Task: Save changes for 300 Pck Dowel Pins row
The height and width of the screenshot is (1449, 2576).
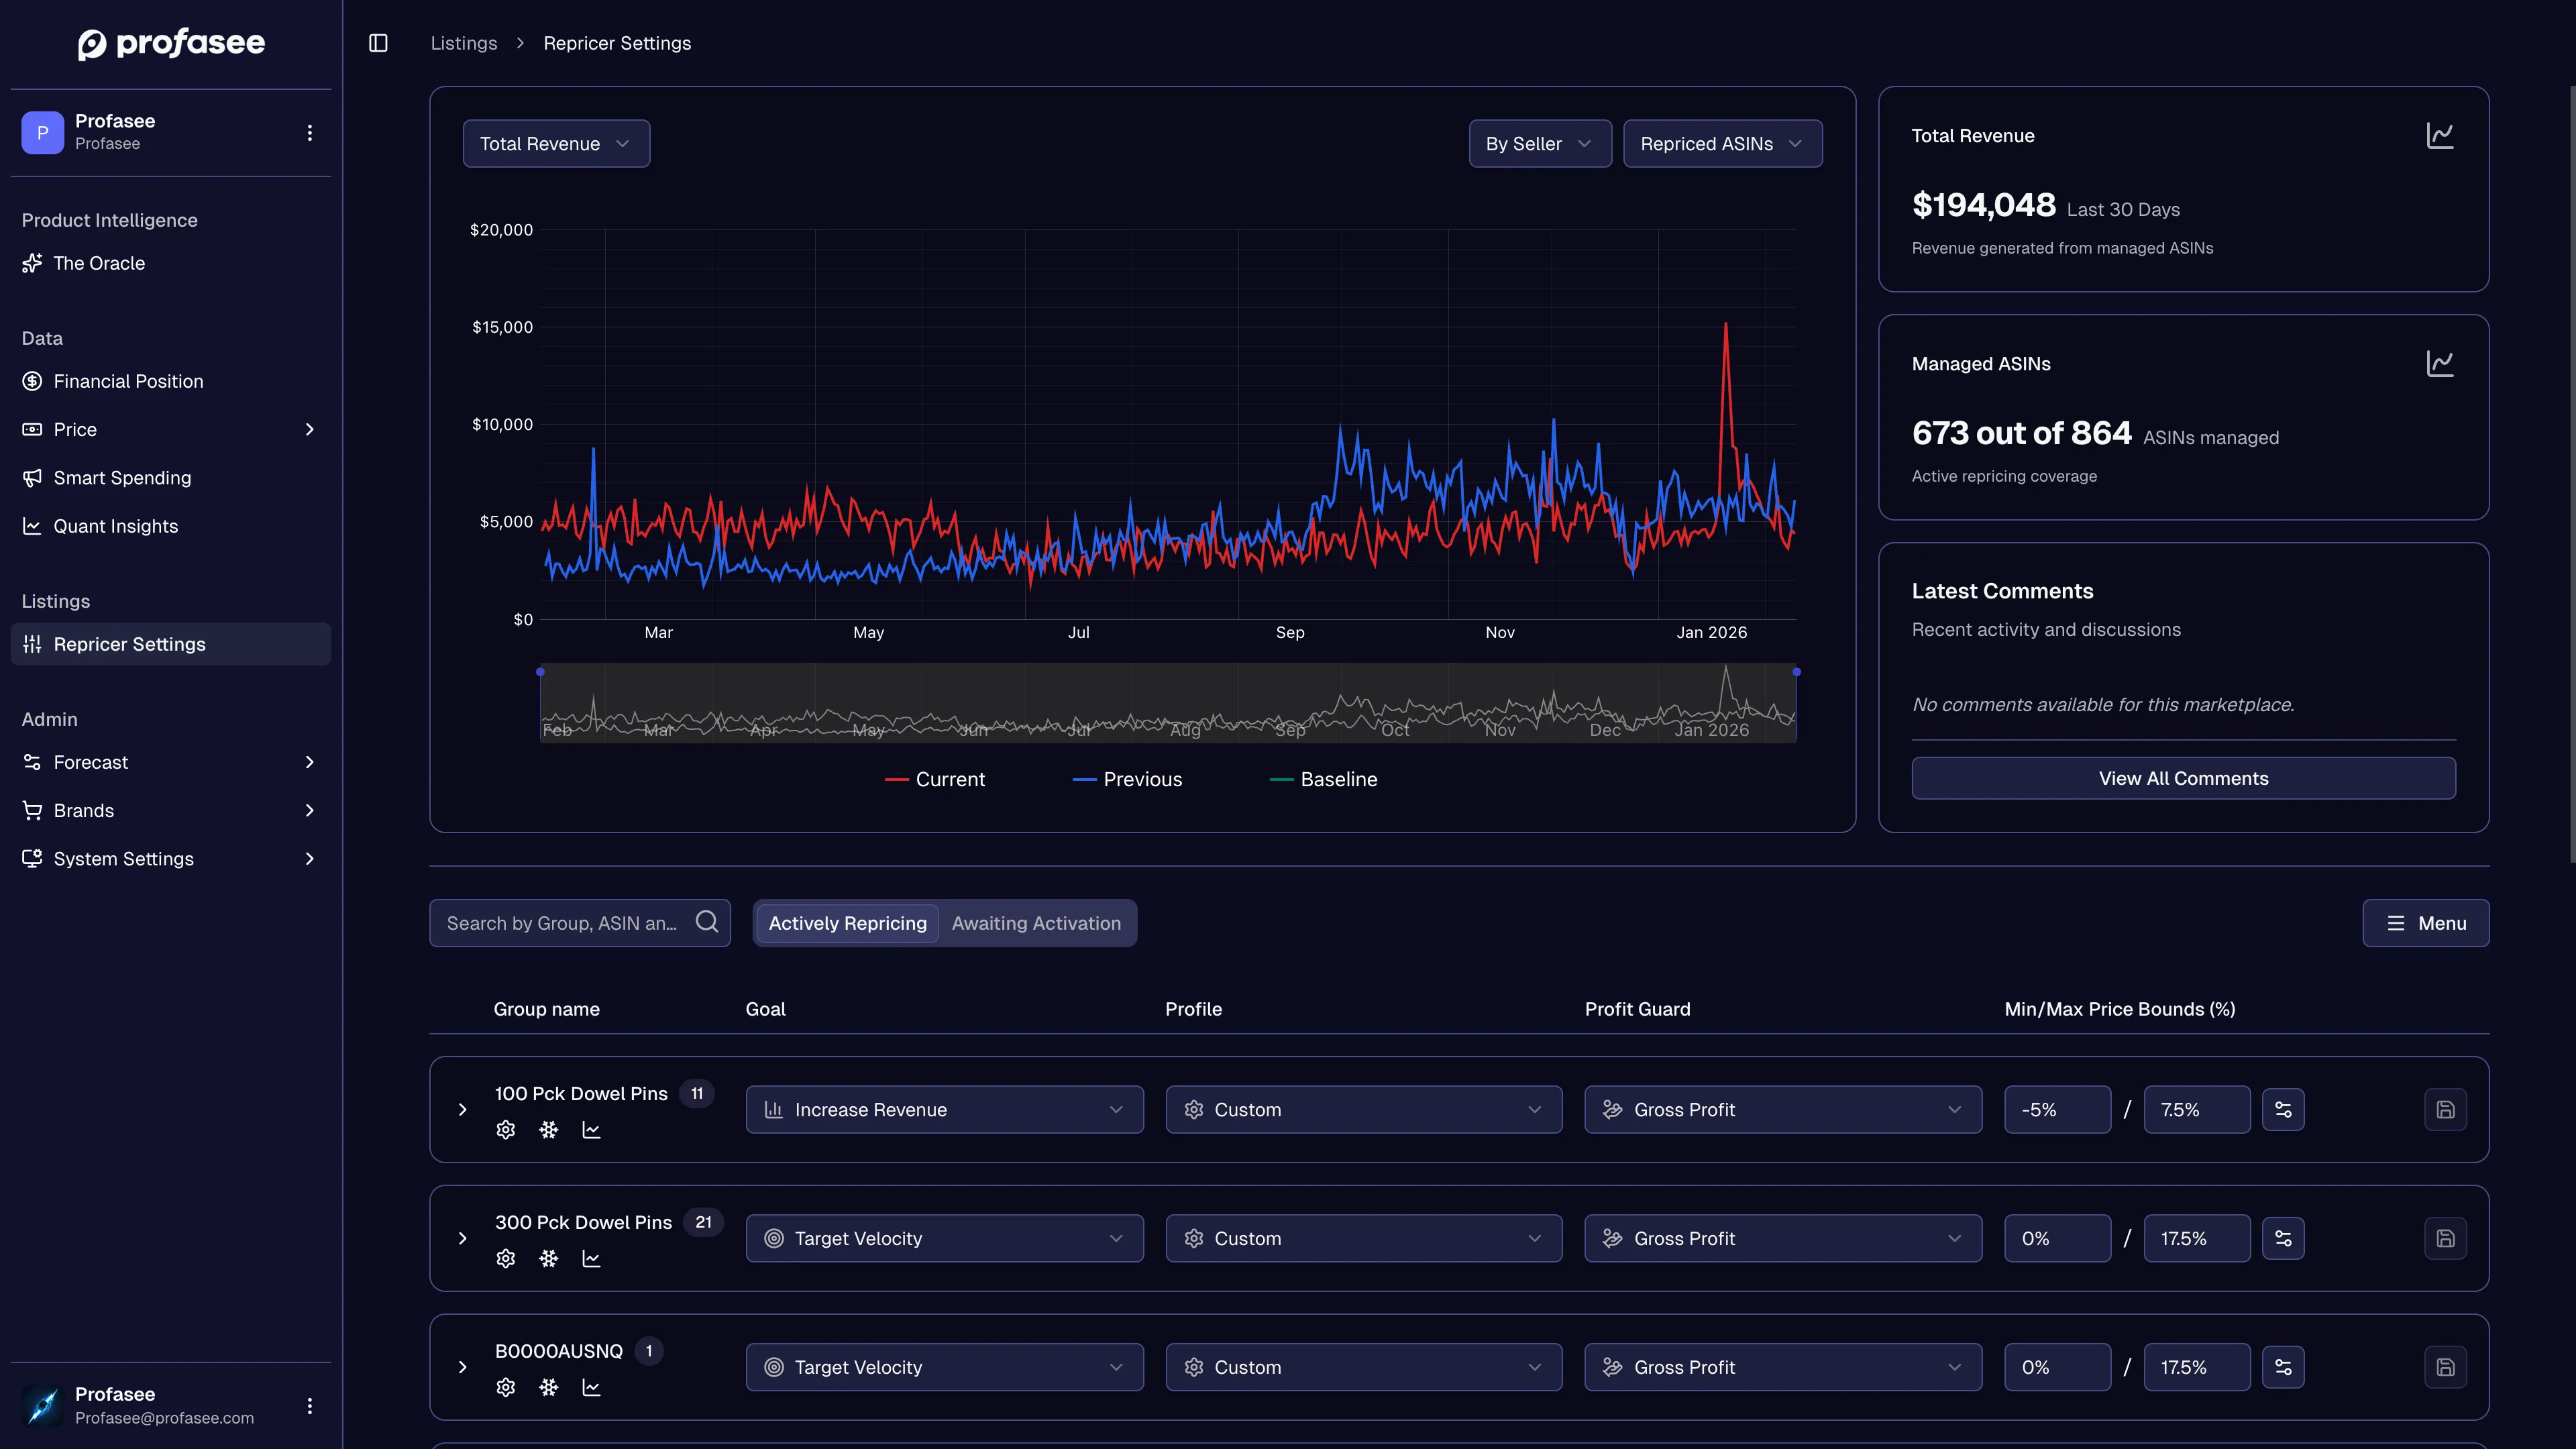Action: click(x=2446, y=1238)
